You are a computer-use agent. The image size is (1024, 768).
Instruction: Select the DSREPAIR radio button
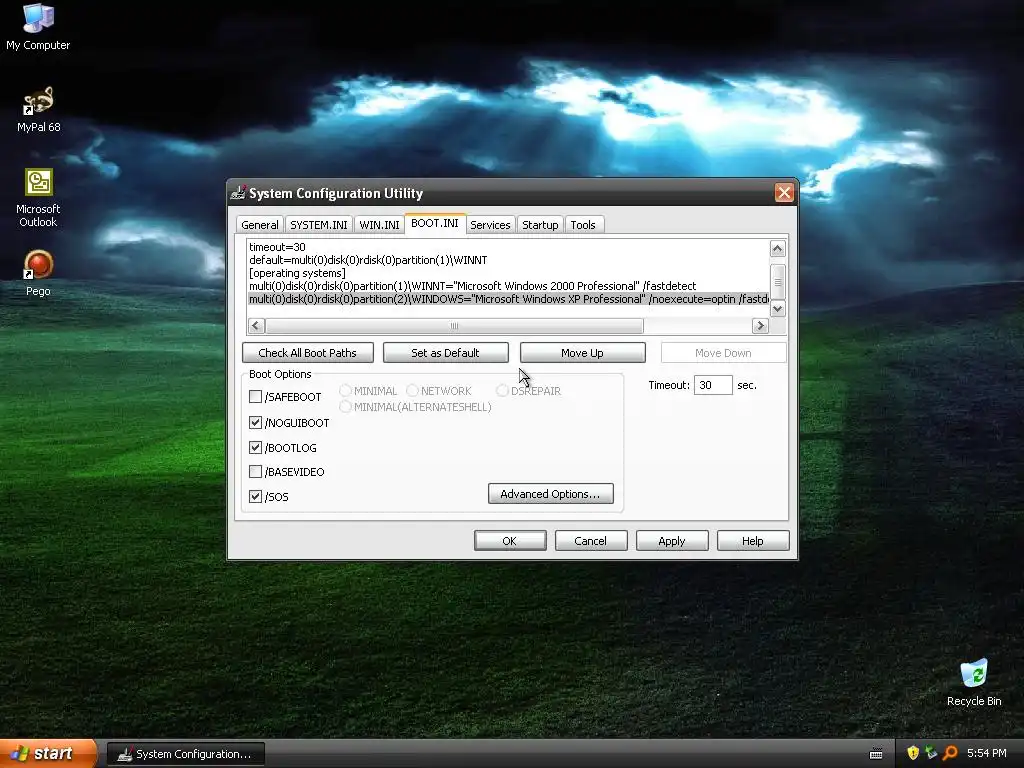(x=502, y=391)
